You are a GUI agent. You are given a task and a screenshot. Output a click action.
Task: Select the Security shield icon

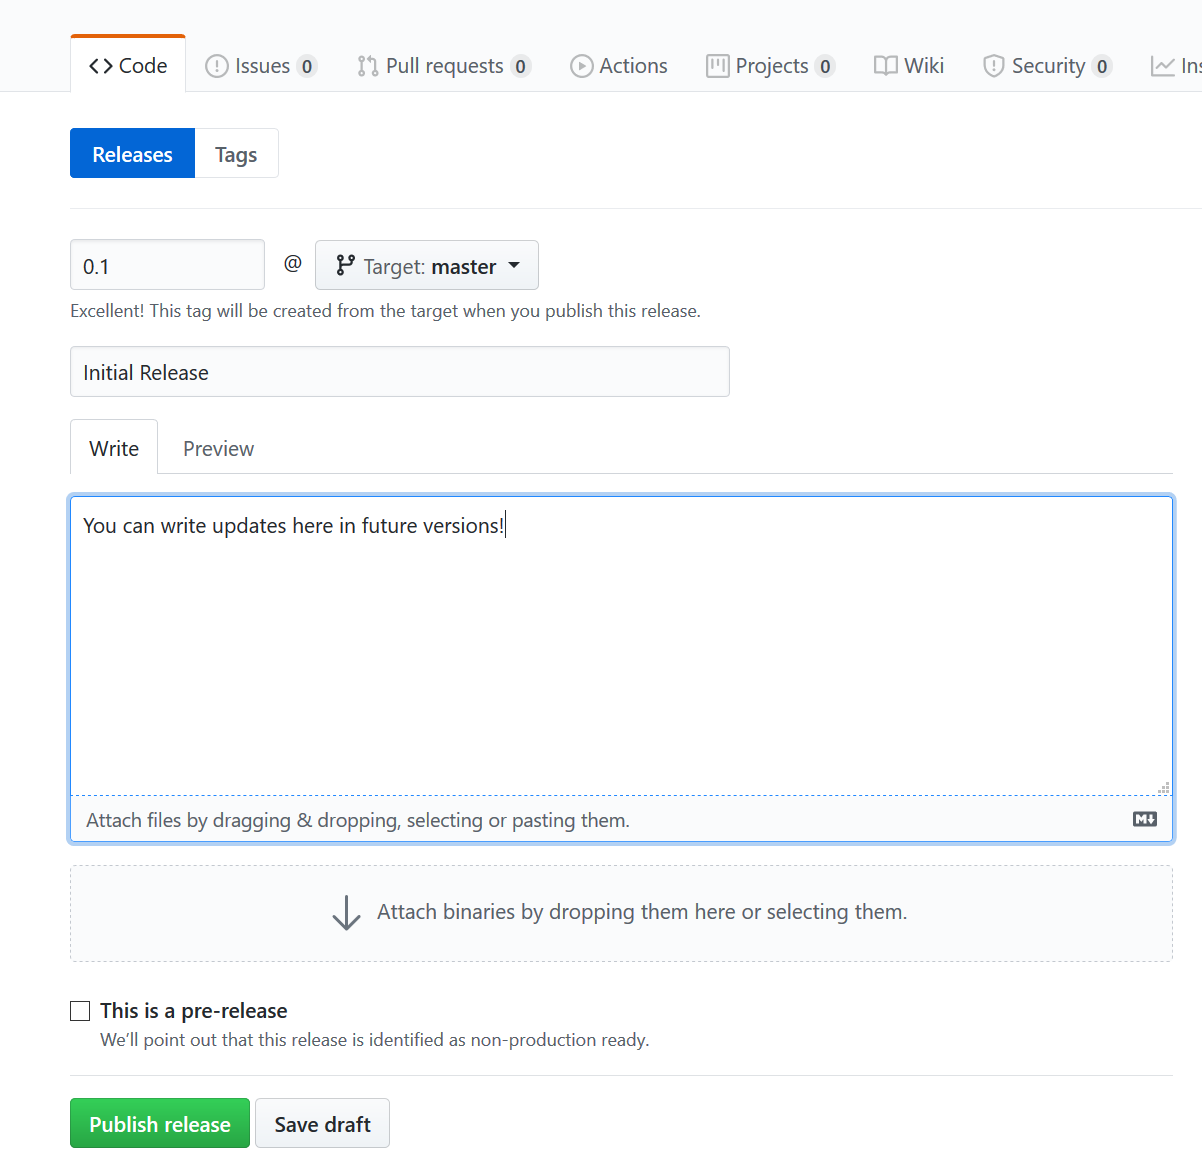pyautogui.click(x=993, y=65)
